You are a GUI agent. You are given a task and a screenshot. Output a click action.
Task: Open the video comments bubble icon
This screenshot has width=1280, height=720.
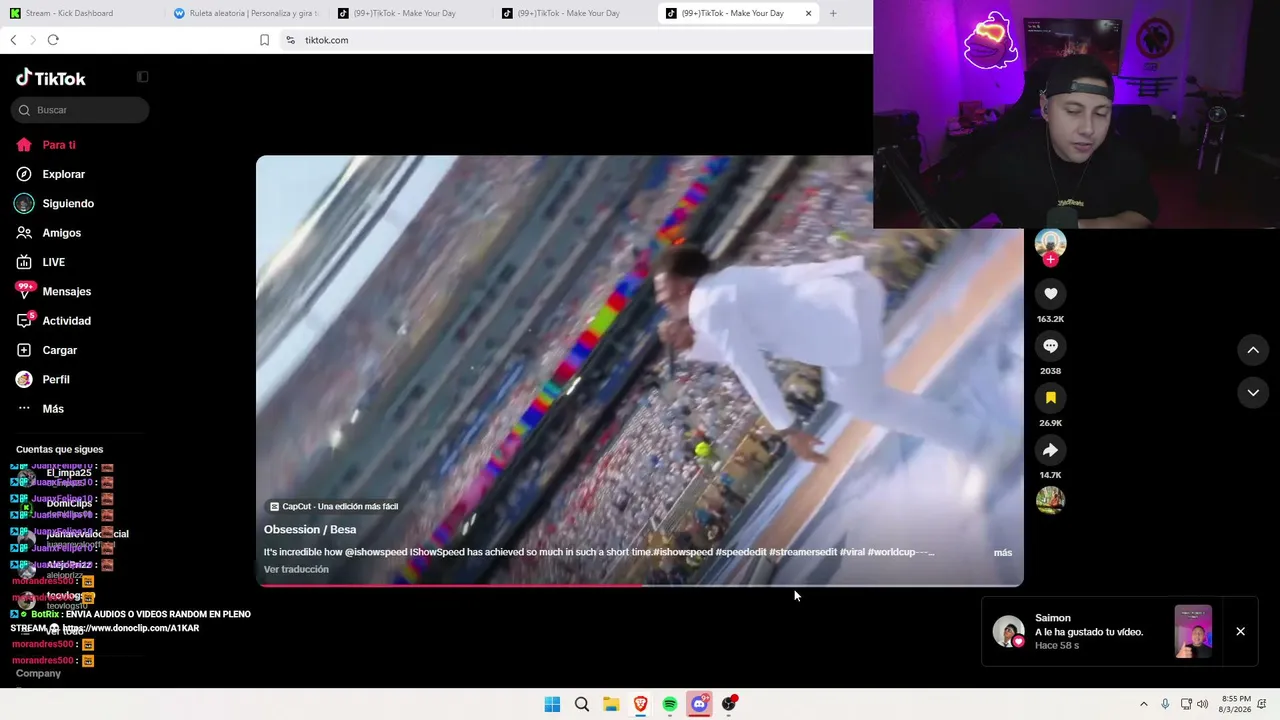pos(1050,345)
